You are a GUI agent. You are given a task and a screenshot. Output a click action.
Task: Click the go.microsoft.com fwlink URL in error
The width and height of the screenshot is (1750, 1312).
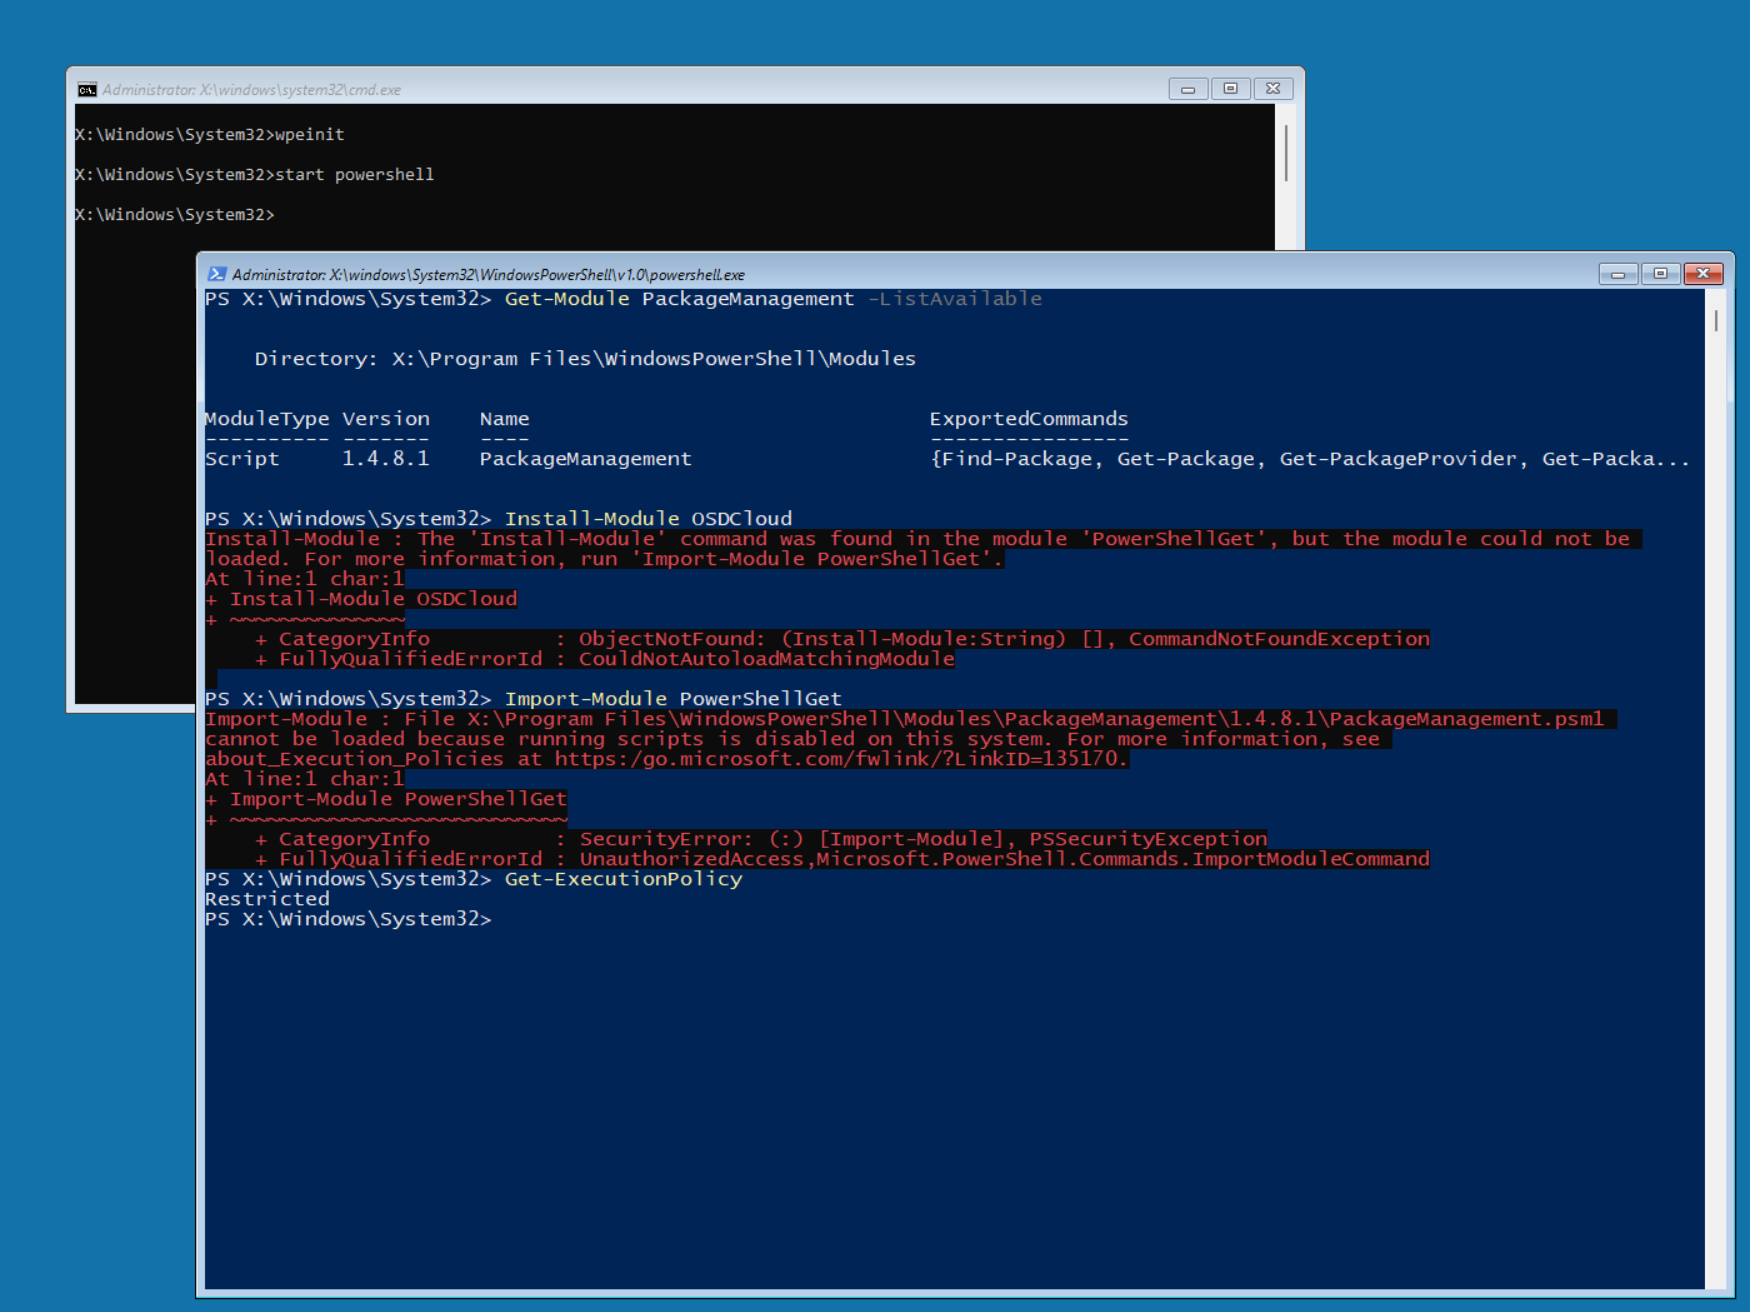coord(840,759)
